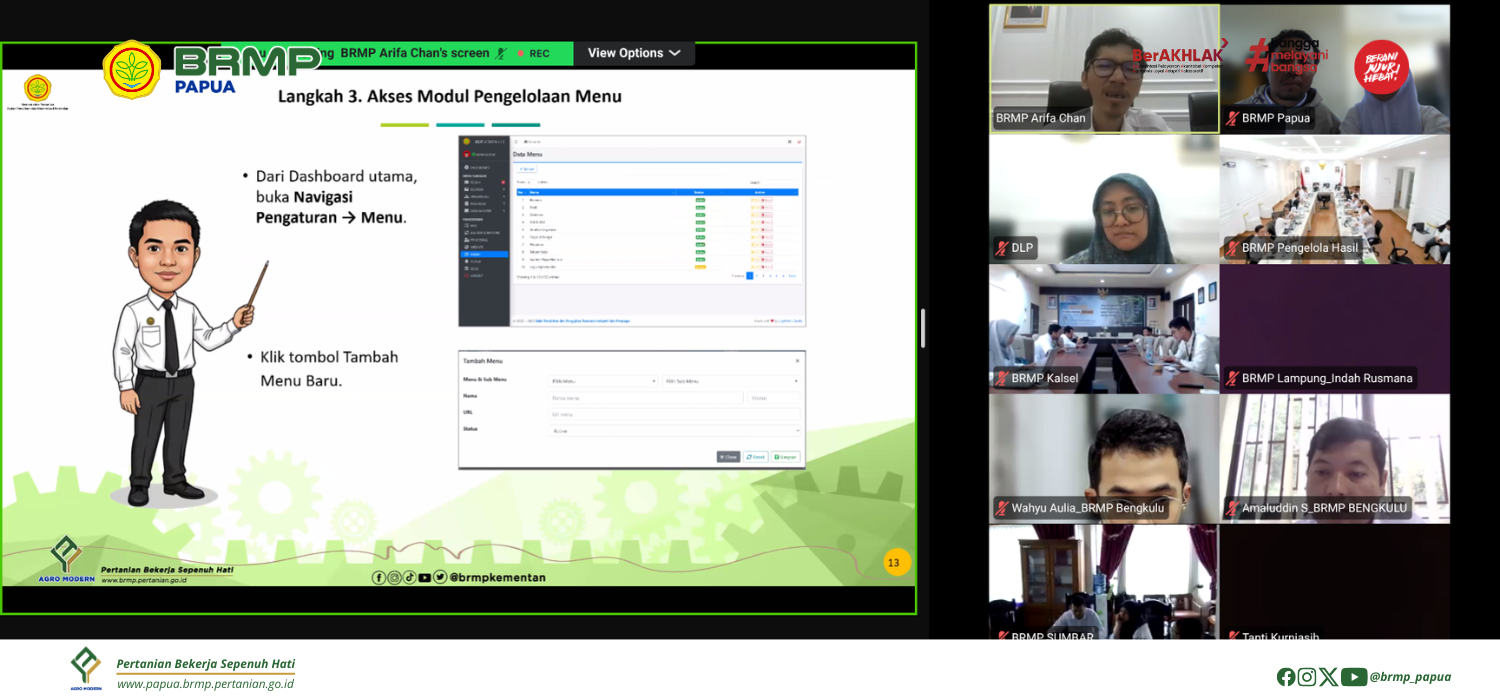The image size is (1500, 700).
Task: Click X icon beside @brmp_papua
Action: 1328,677
